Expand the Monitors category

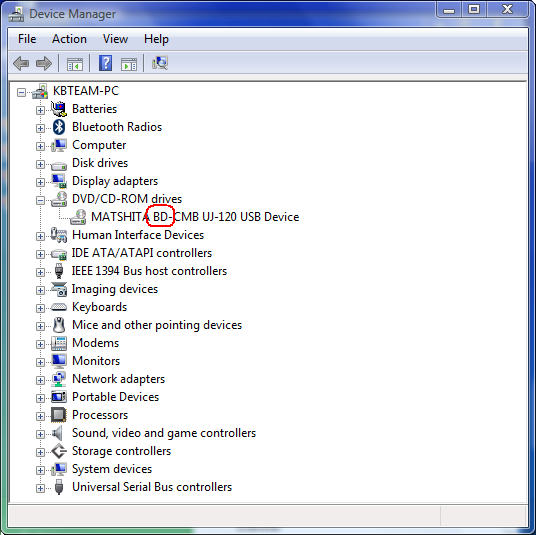[40, 362]
